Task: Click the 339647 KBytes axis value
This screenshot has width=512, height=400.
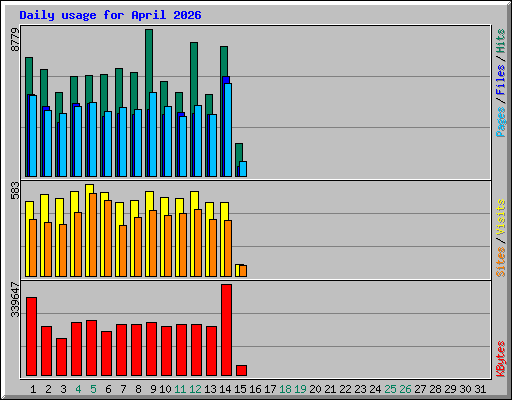Action: pos(15,299)
